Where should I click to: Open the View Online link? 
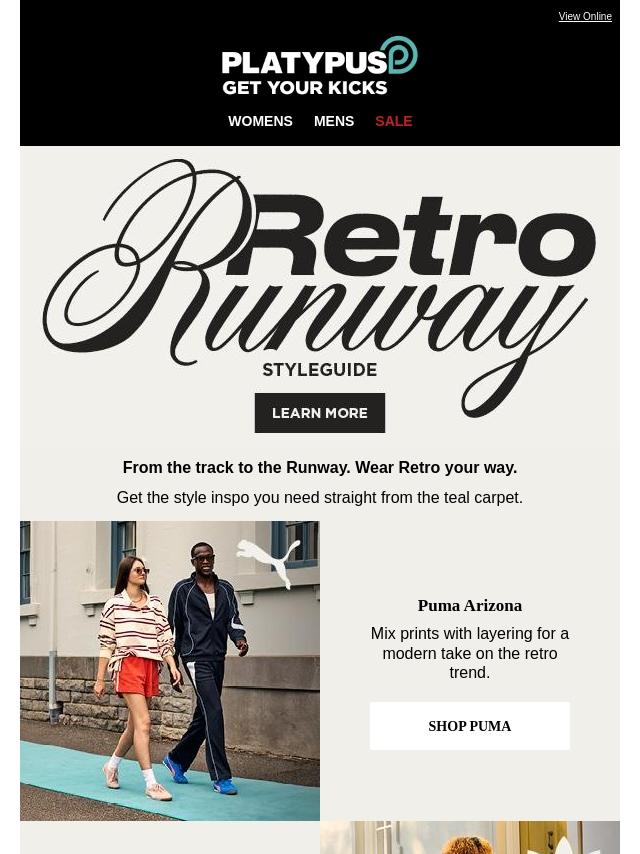click(584, 16)
